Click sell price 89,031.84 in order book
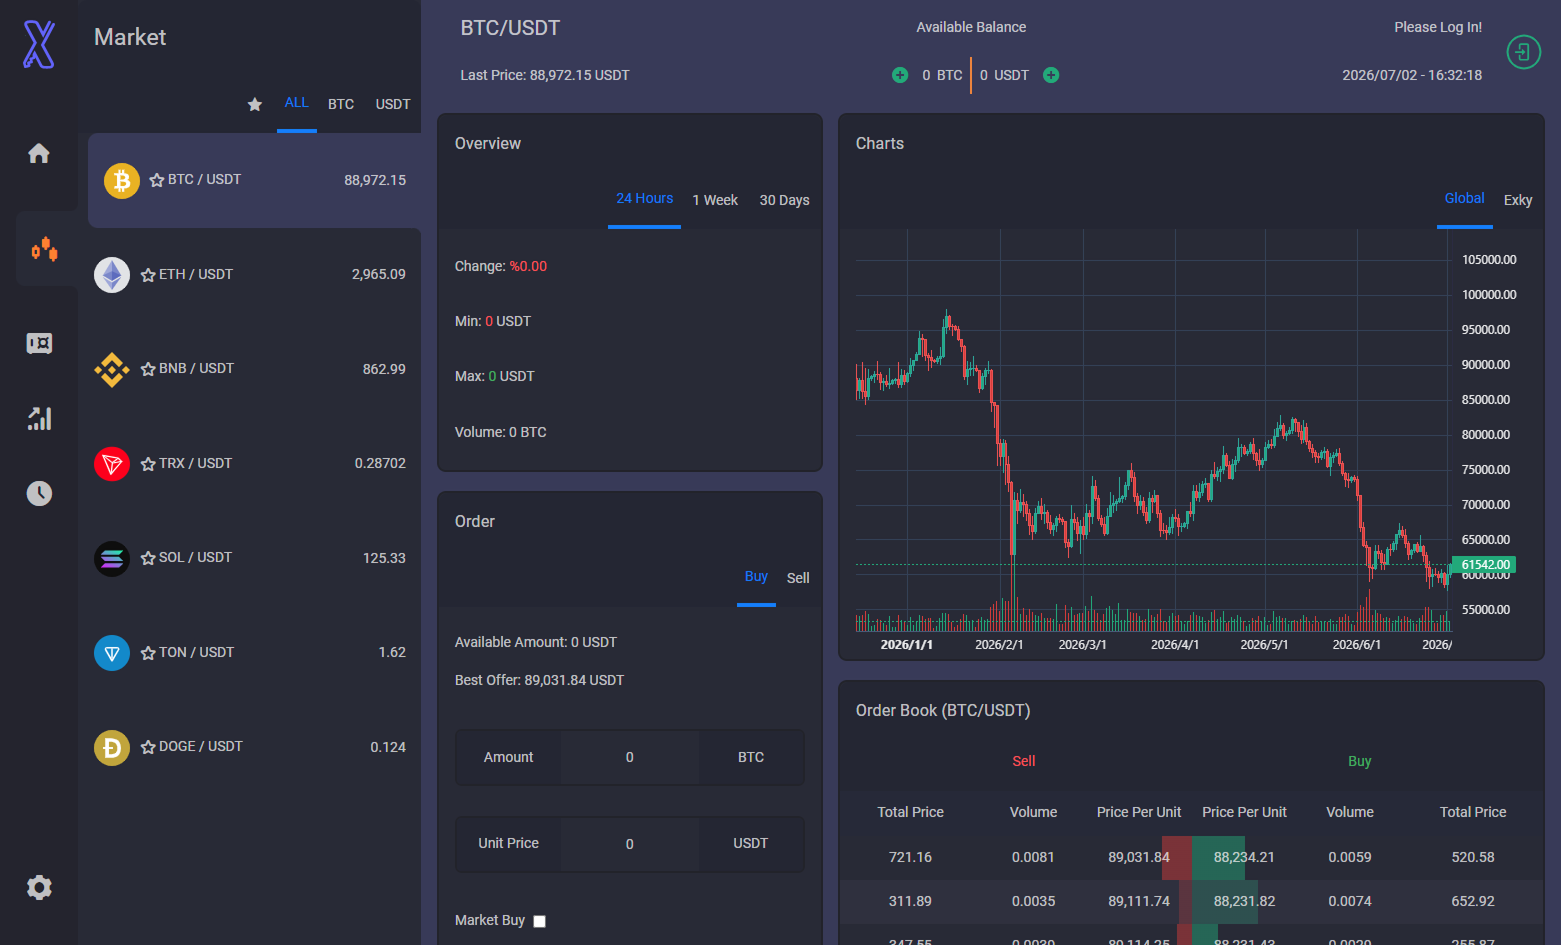The image size is (1561, 945). tap(1139, 857)
